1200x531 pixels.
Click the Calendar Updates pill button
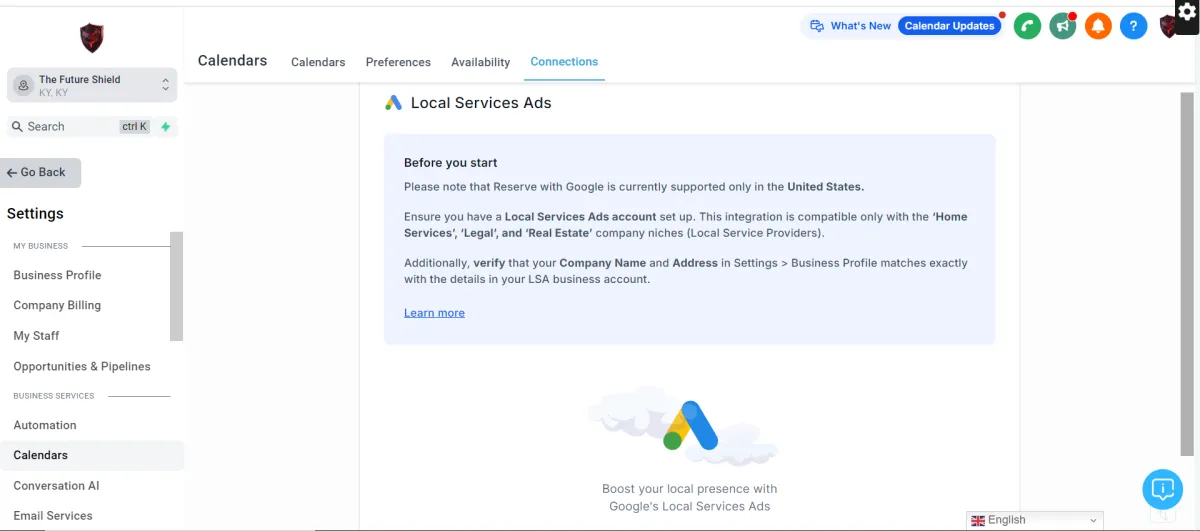[x=949, y=26]
